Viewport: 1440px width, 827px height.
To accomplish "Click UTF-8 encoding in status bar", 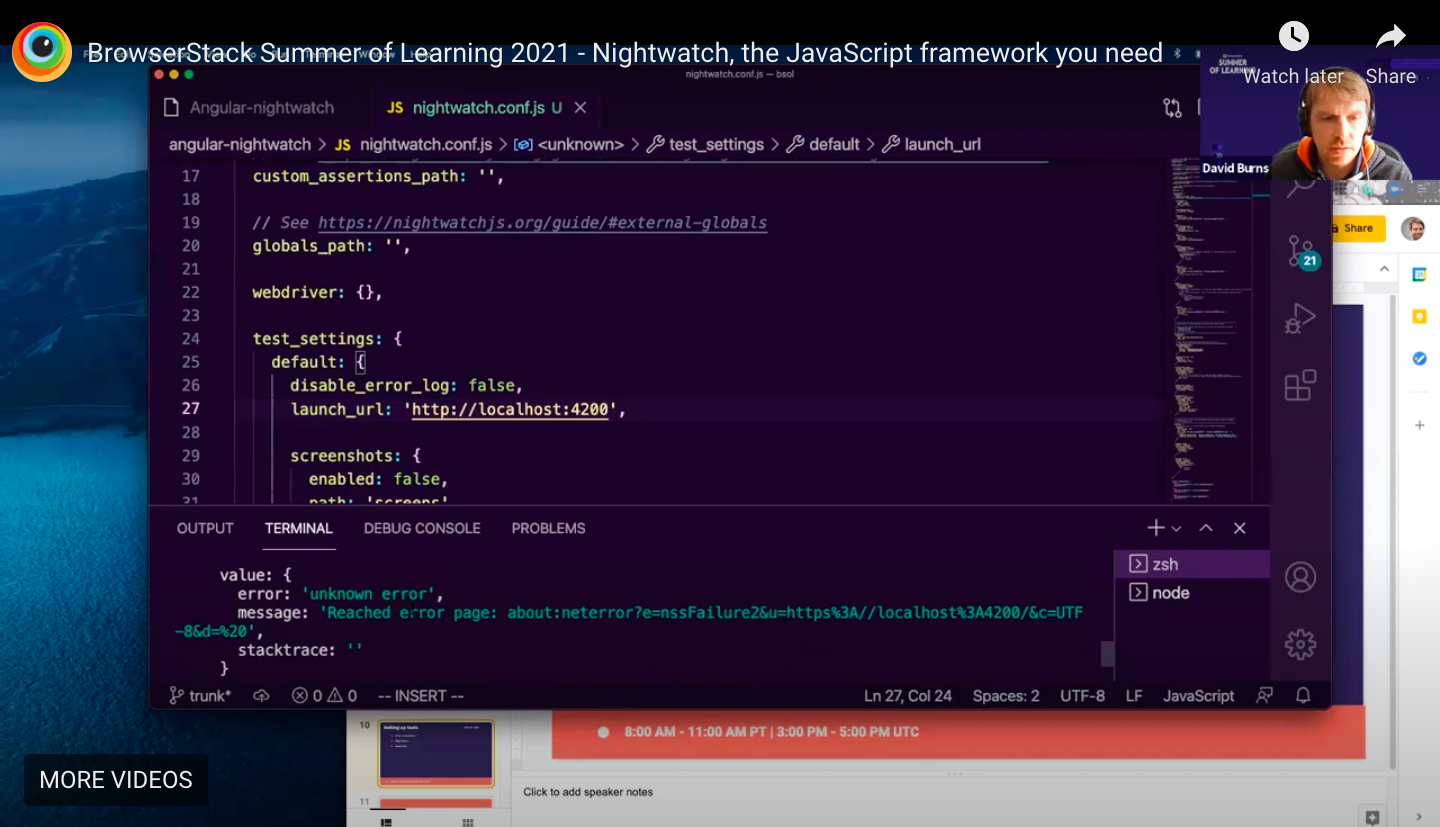I will pos(1082,696).
